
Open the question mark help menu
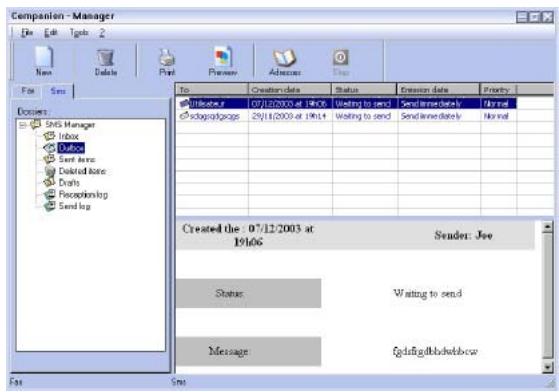(x=102, y=33)
